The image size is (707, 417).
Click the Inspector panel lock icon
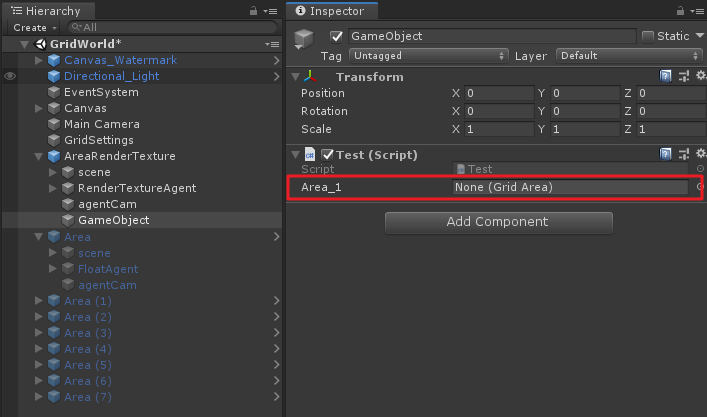click(x=680, y=11)
